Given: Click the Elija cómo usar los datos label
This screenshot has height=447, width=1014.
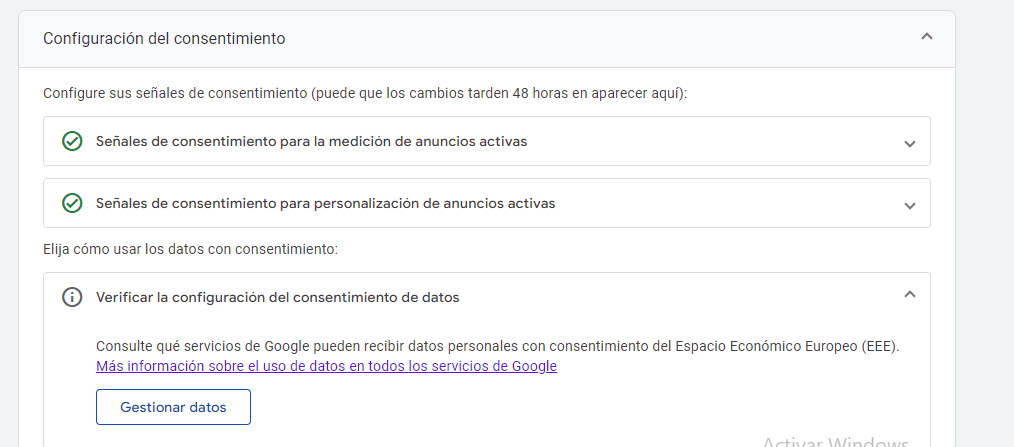Looking at the screenshot, I should tap(191, 249).
